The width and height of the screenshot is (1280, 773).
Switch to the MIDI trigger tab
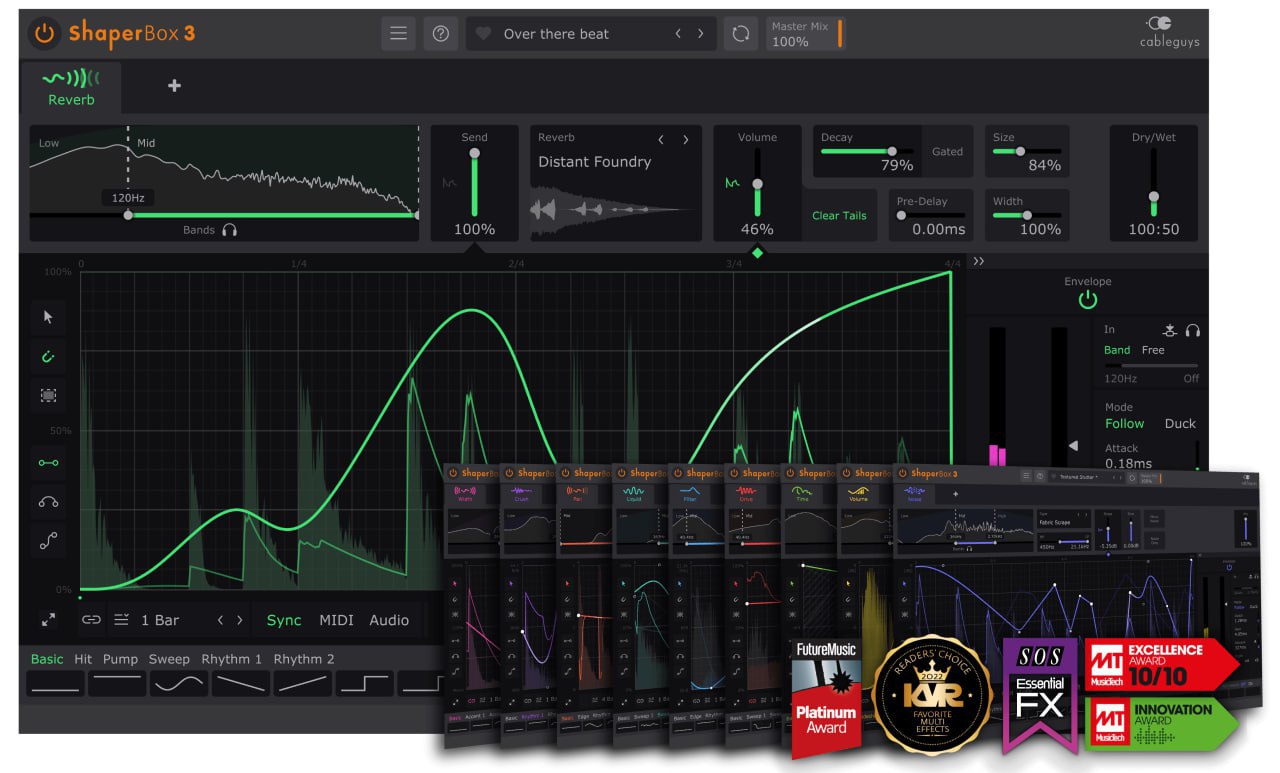(x=336, y=620)
